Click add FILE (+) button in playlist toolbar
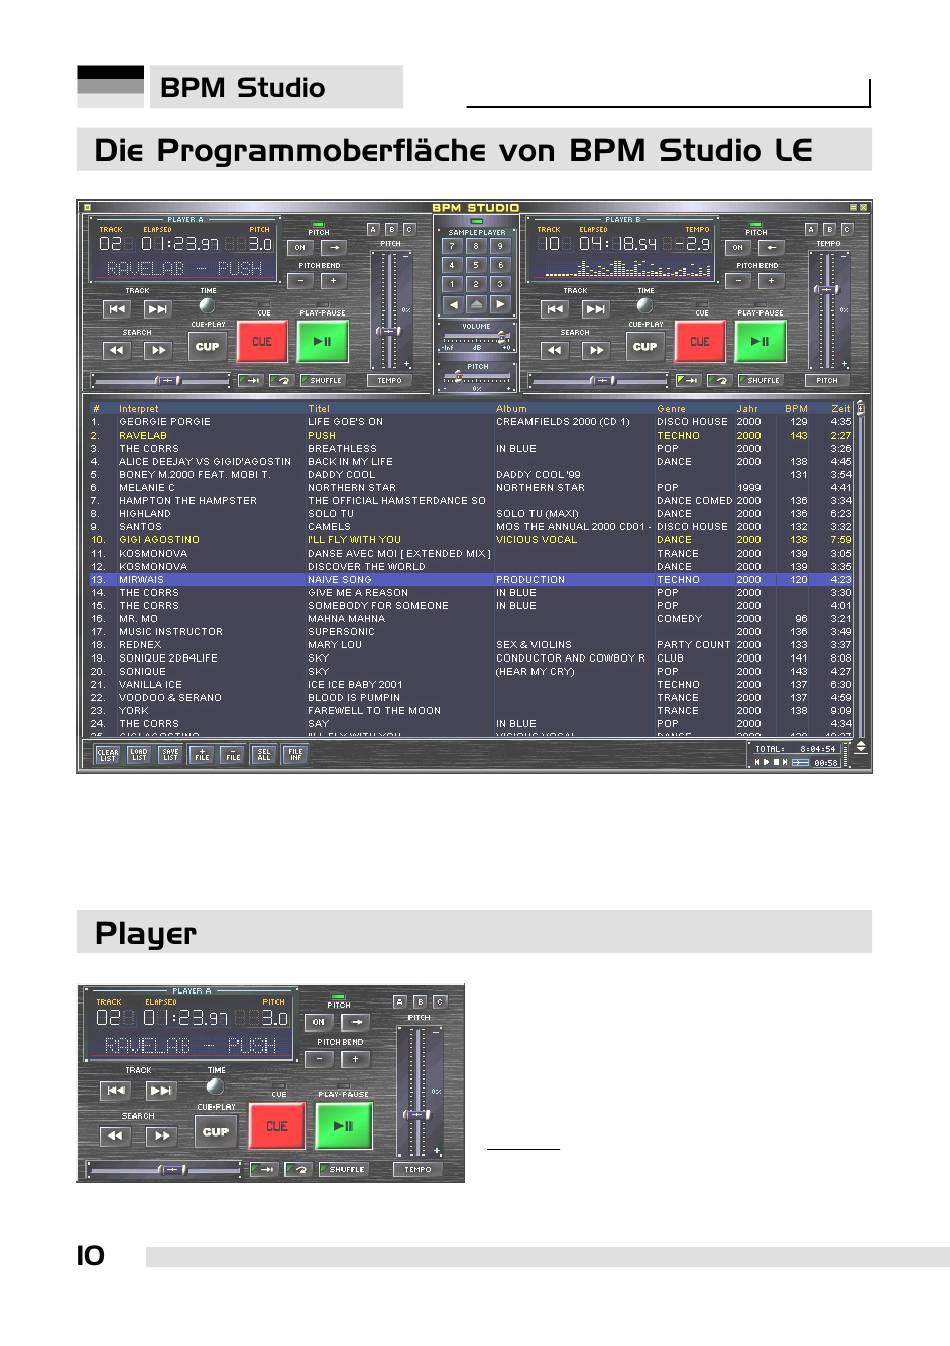Viewport: 950px width, 1346px height. [x=202, y=755]
